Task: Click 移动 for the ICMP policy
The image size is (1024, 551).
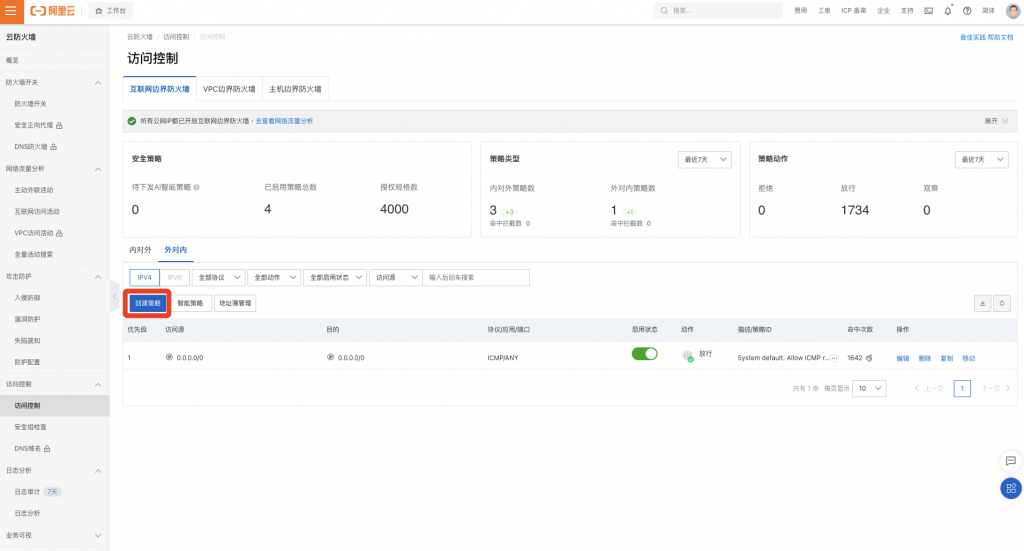Action: pyautogui.click(x=968, y=358)
